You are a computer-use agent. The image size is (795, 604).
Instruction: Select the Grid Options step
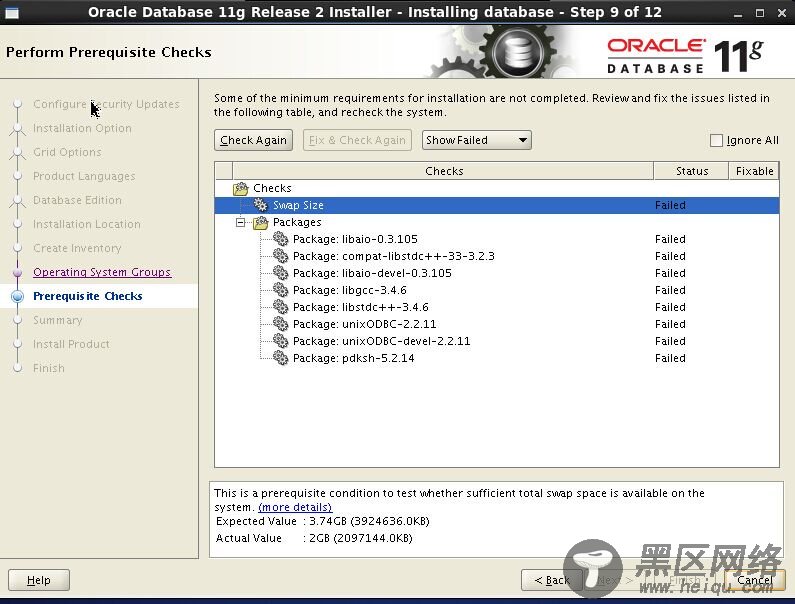(67, 152)
